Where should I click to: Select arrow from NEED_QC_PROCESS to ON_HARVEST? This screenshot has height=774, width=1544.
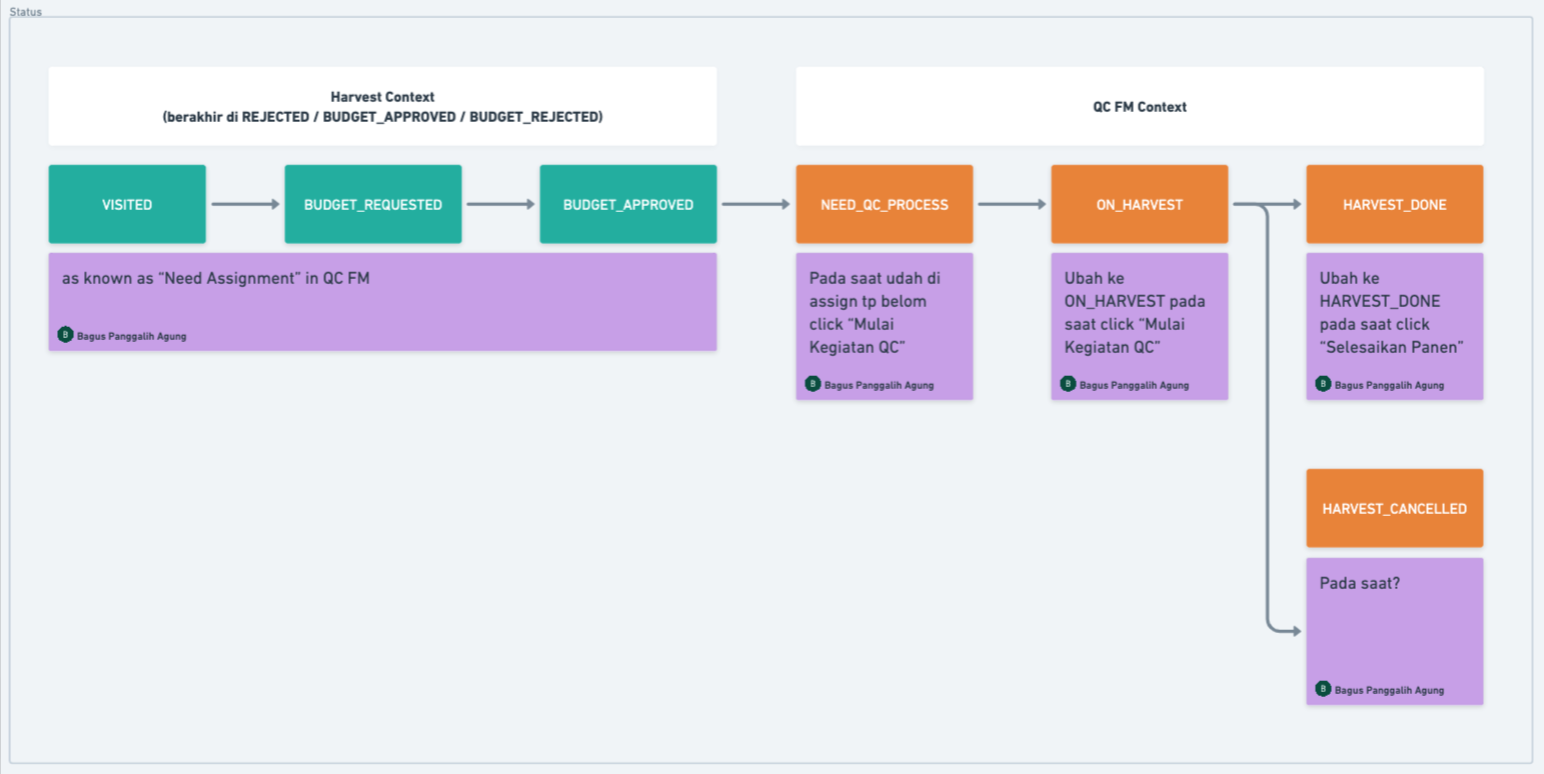(x=1012, y=204)
